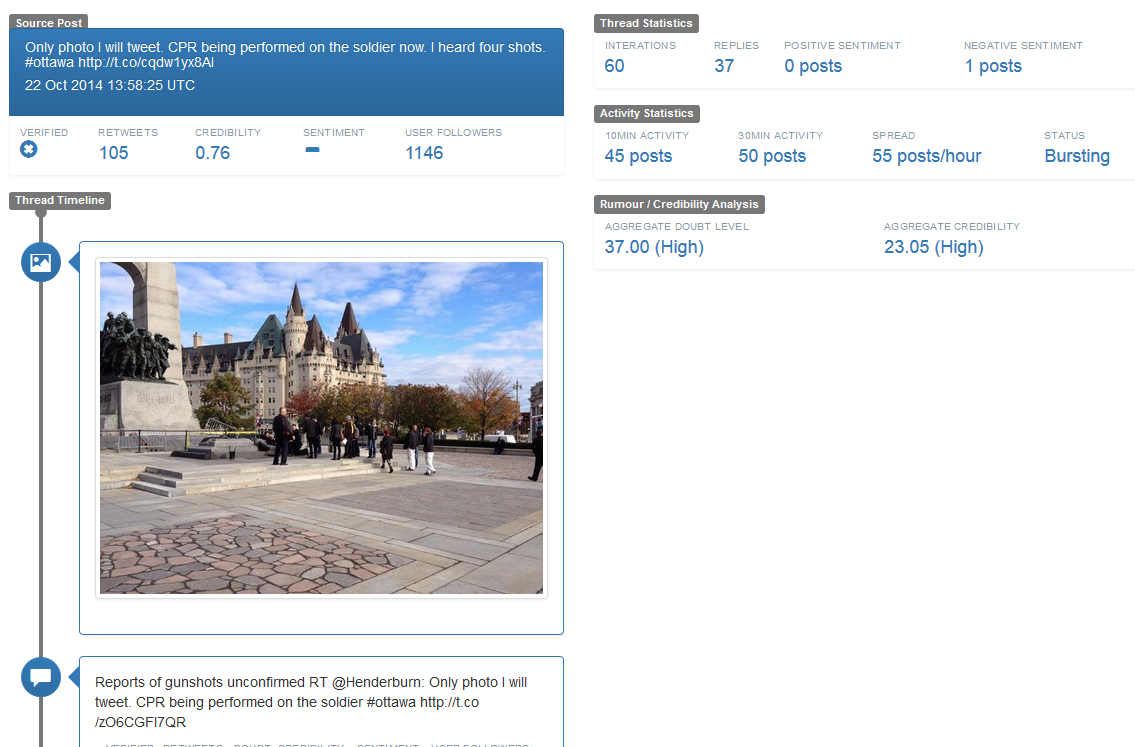Screen dimensions: 1135x747
Task: Open the negative sentiment 1 posts value
Action: pyautogui.click(x=993, y=66)
